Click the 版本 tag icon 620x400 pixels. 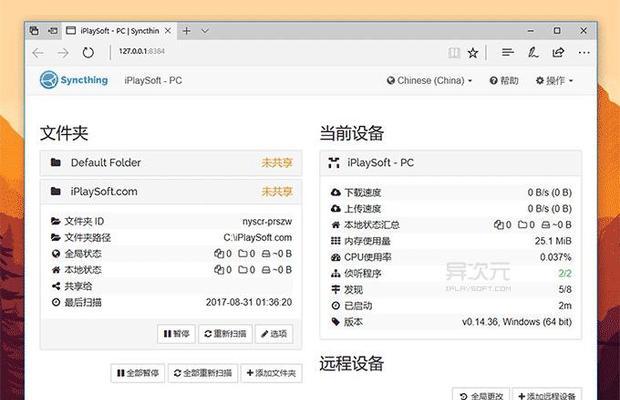pos(335,322)
